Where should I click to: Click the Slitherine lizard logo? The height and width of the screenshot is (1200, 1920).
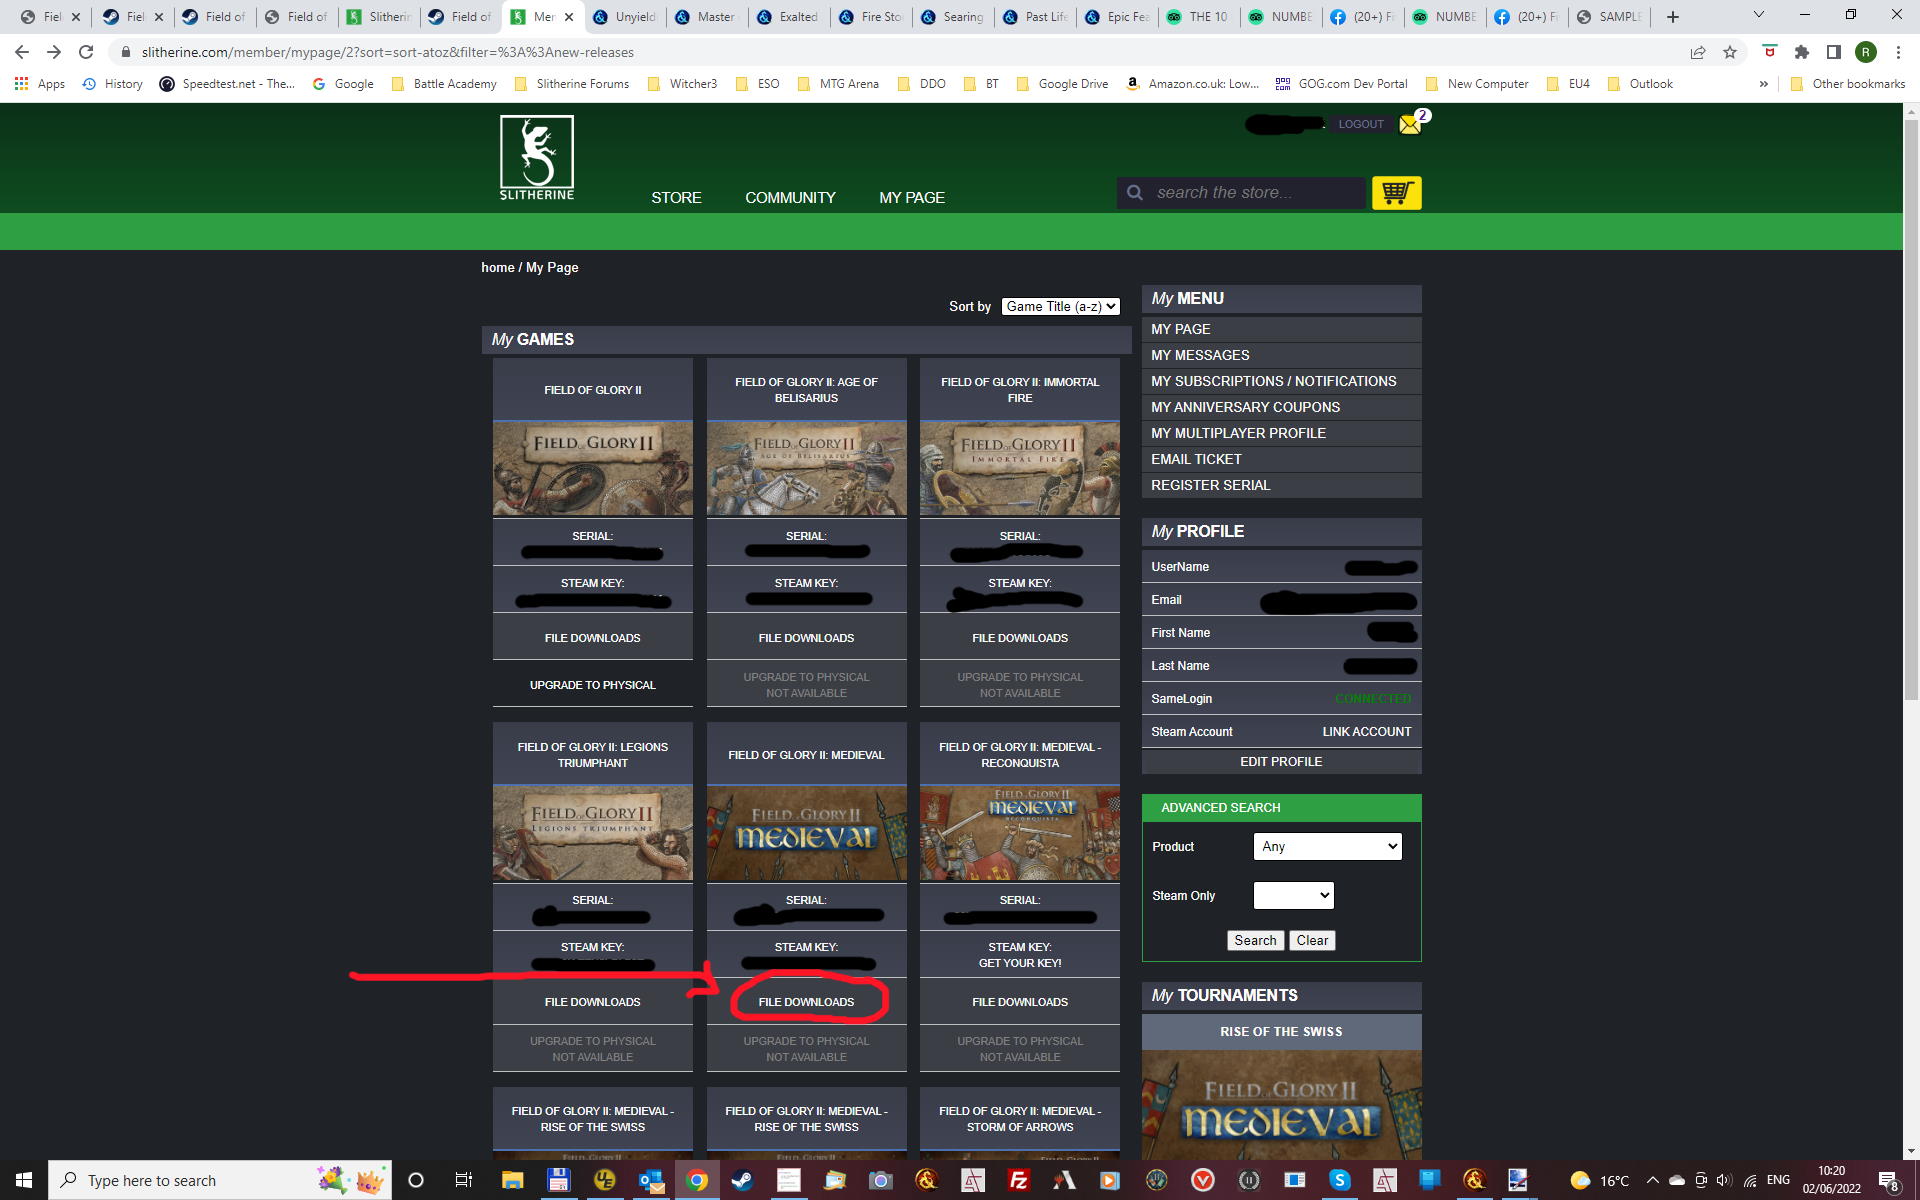(537, 157)
